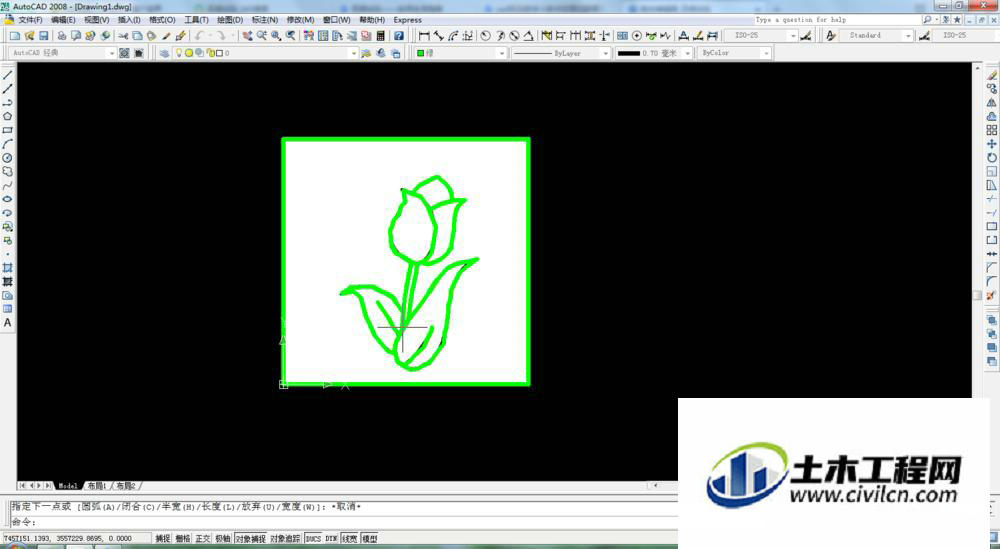Click the 命令 command line input
This screenshot has height=549, width=1000.
click(344, 522)
